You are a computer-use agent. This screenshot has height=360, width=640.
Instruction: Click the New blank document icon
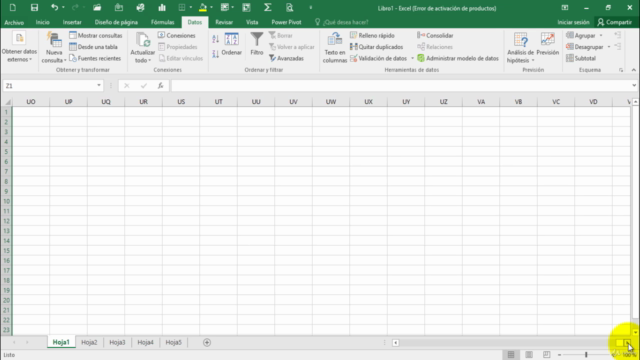13,7
